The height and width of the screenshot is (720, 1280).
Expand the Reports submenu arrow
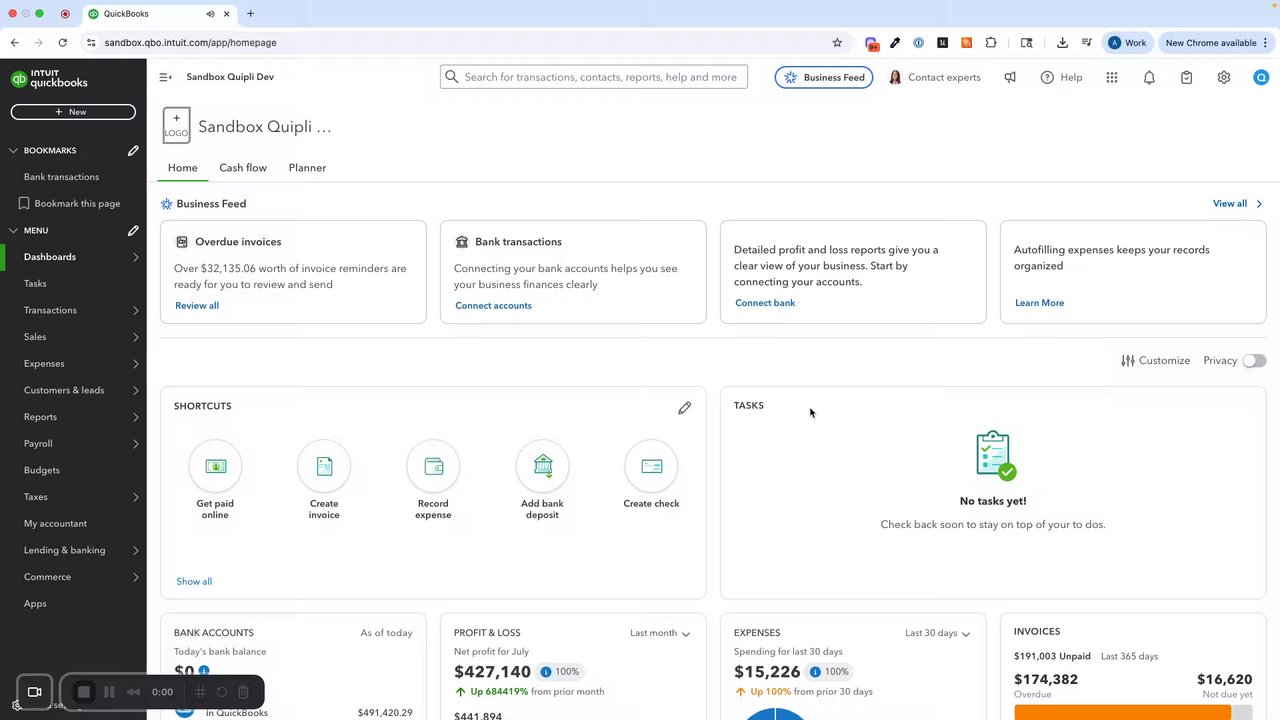136,417
